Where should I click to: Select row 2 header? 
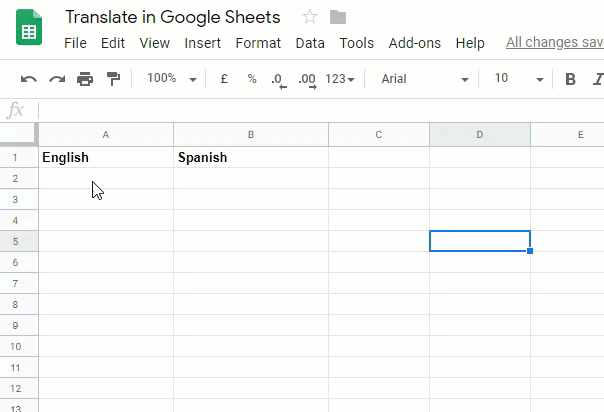[x=19, y=178]
